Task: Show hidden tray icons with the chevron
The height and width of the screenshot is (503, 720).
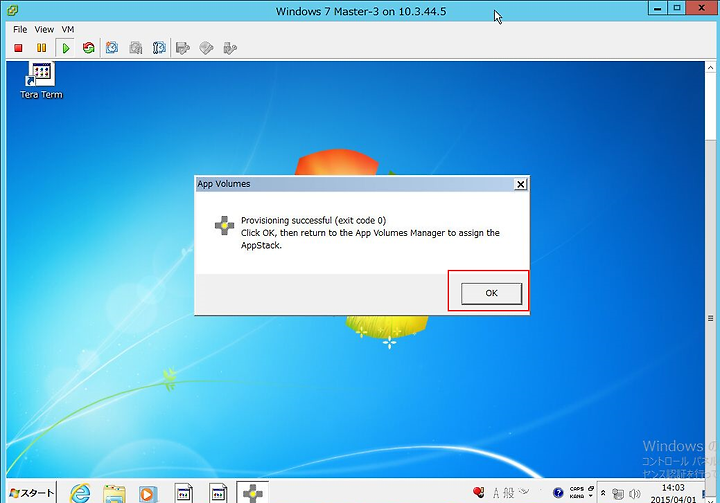Action: [603, 493]
